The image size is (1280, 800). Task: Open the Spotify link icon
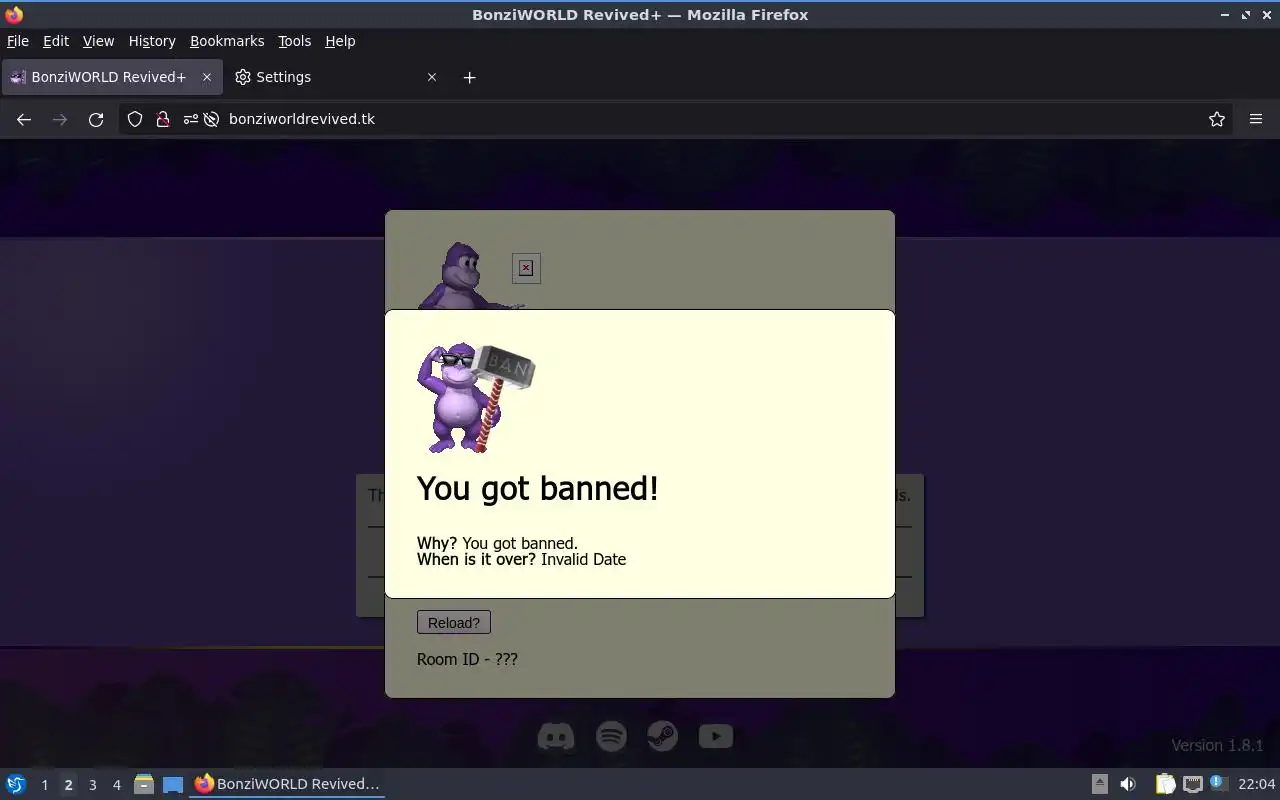(611, 737)
